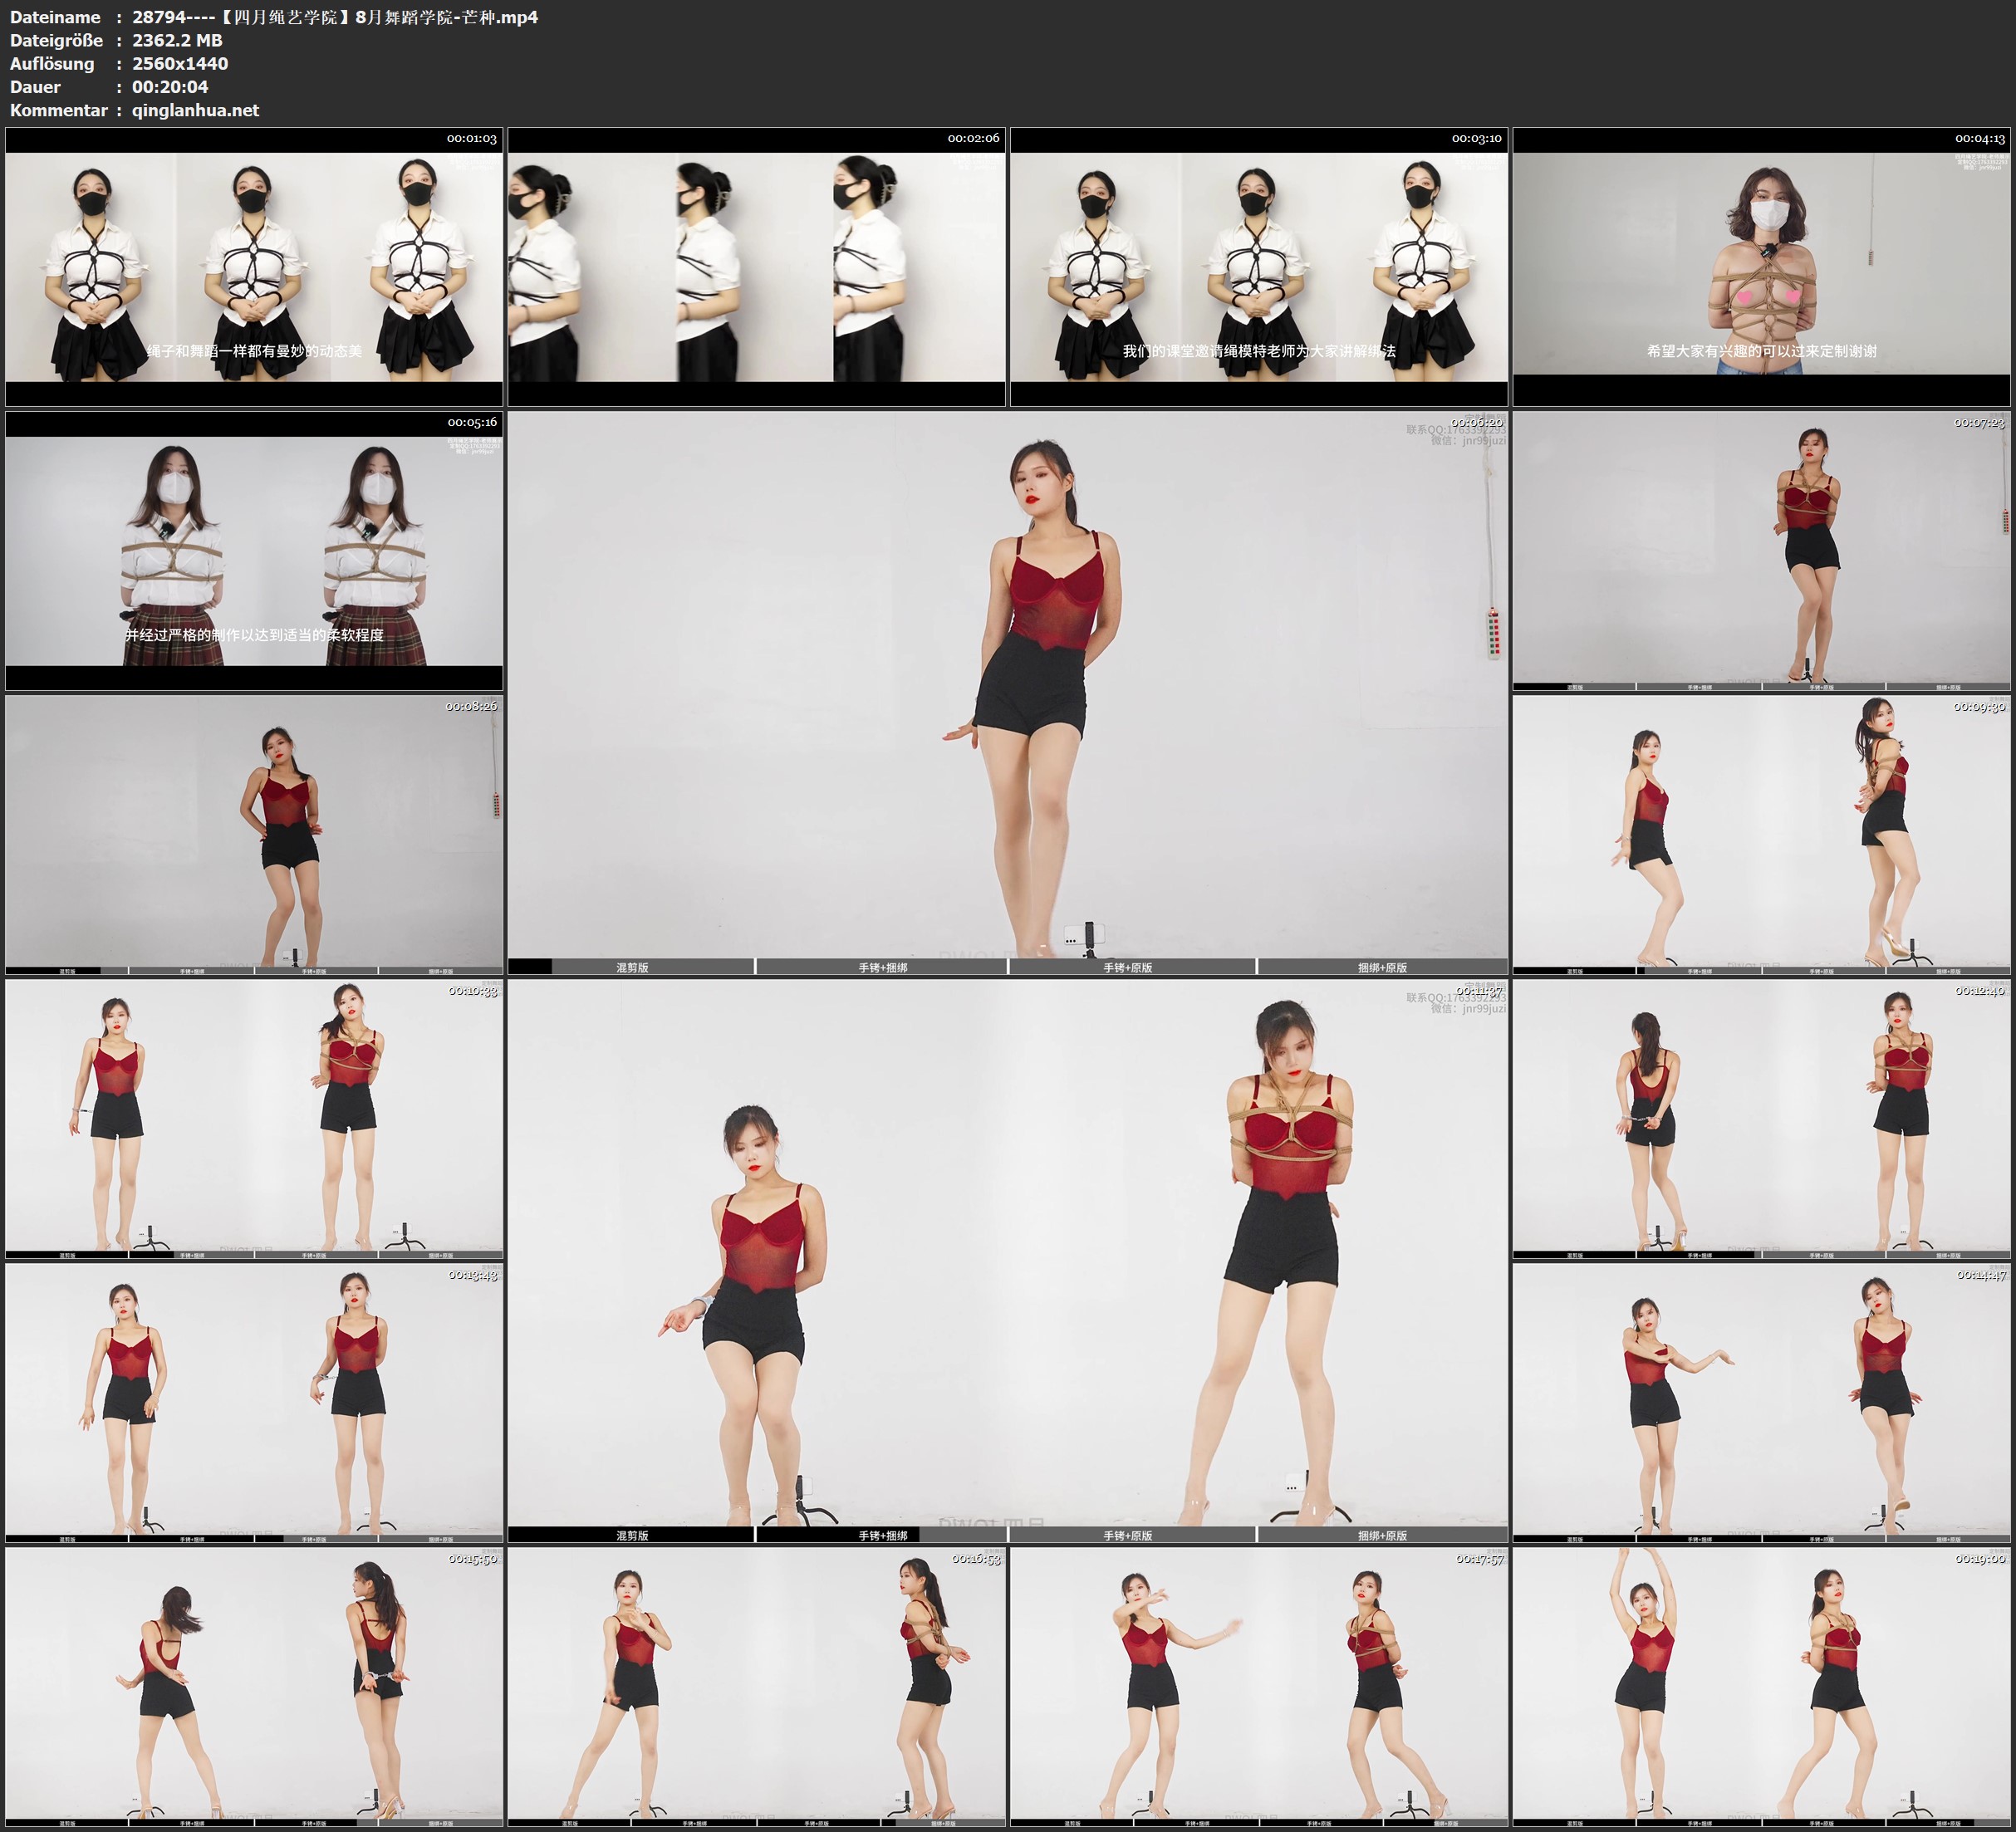Click the frame timestamped 00:08:26
This screenshot has height=1832, width=2016.
pos(254,834)
